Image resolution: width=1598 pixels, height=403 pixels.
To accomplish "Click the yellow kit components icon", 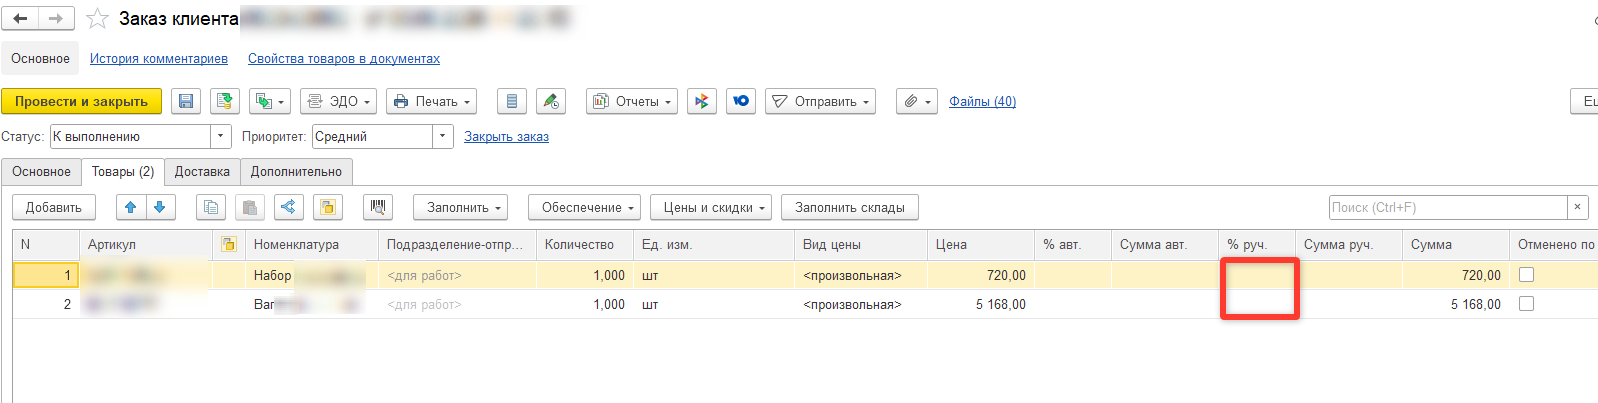I will coord(327,207).
